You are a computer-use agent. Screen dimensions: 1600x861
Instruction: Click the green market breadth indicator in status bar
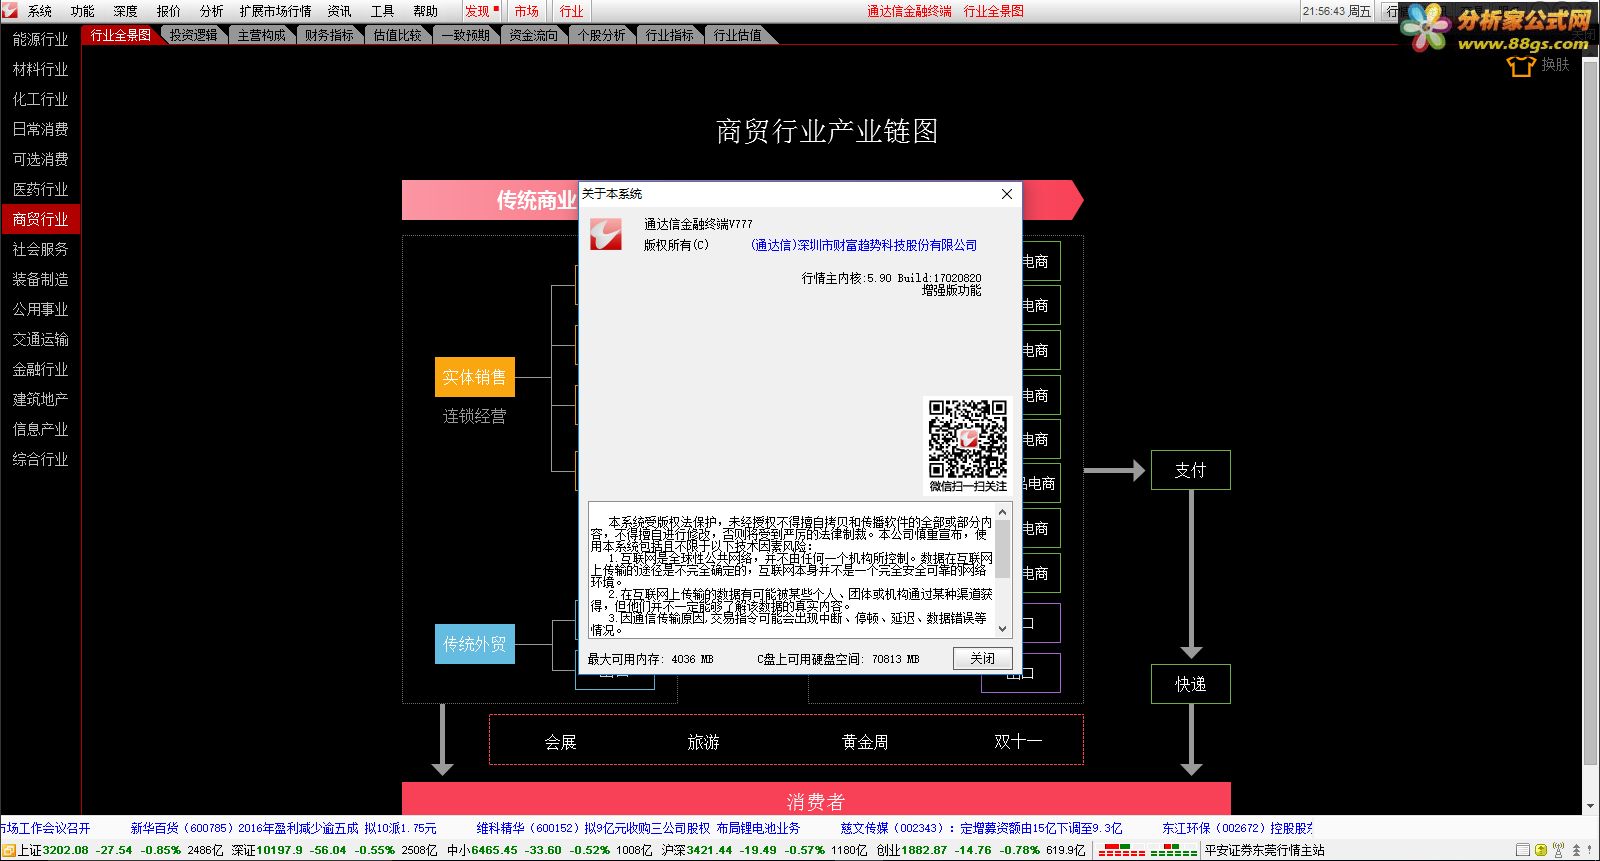pyautogui.click(x=1173, y=850)
